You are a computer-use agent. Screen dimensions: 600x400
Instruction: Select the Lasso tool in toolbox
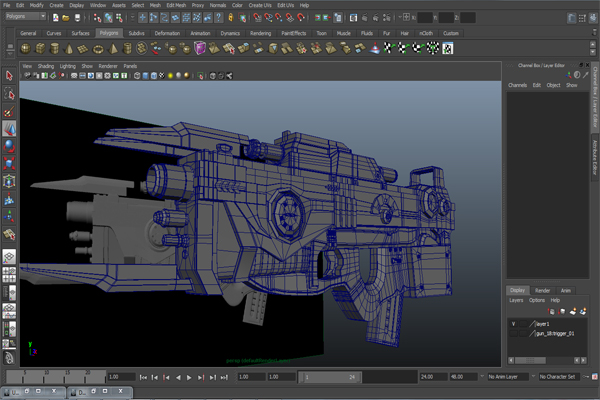[x=9, y=93]
